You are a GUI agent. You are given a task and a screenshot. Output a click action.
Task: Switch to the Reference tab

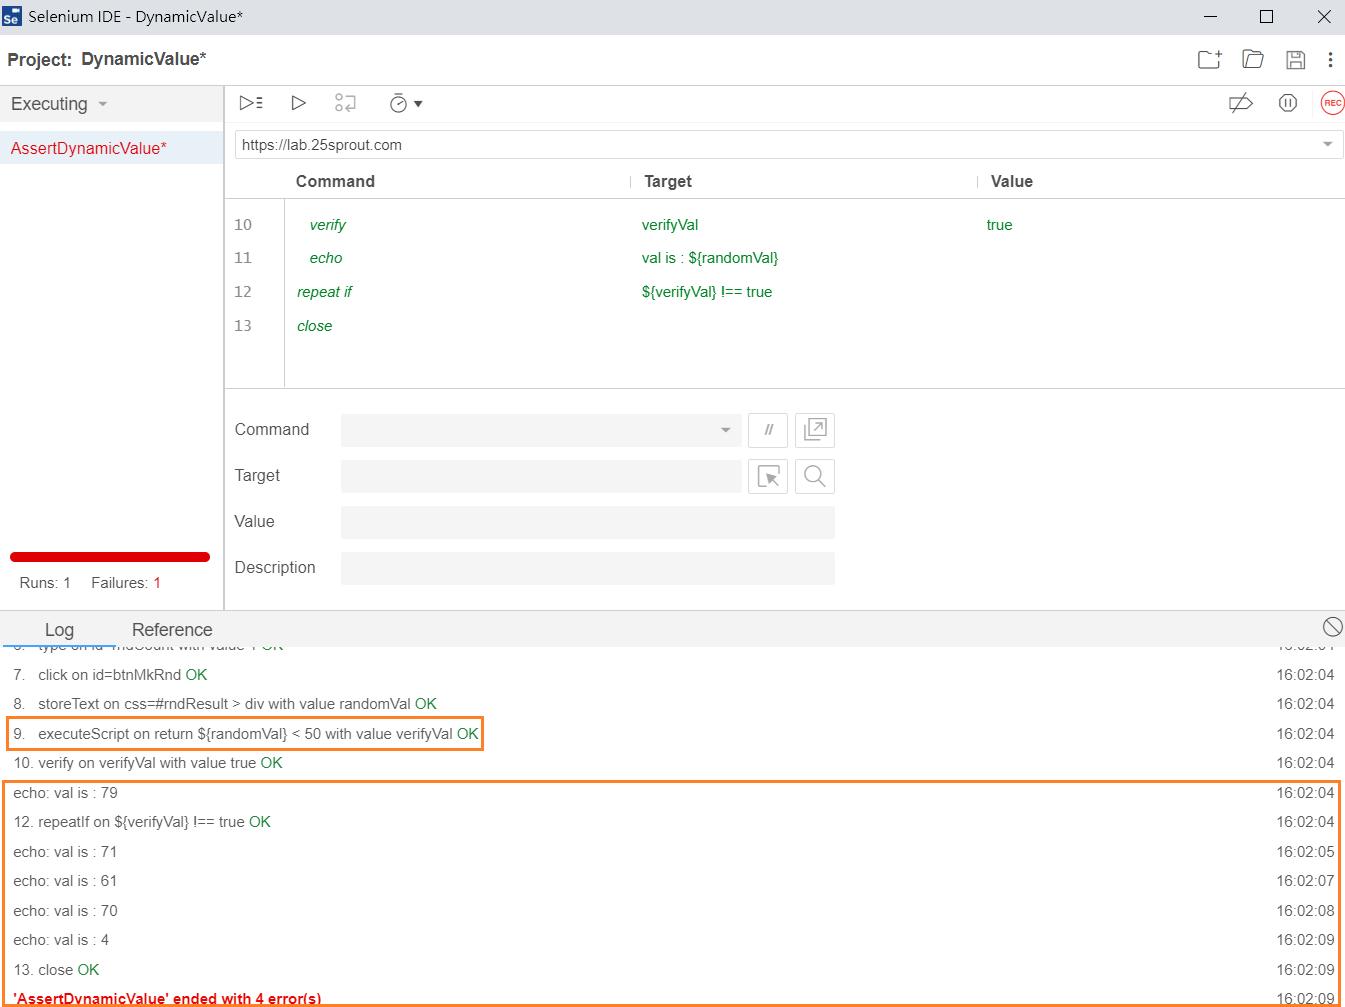[x=172, y=629]
